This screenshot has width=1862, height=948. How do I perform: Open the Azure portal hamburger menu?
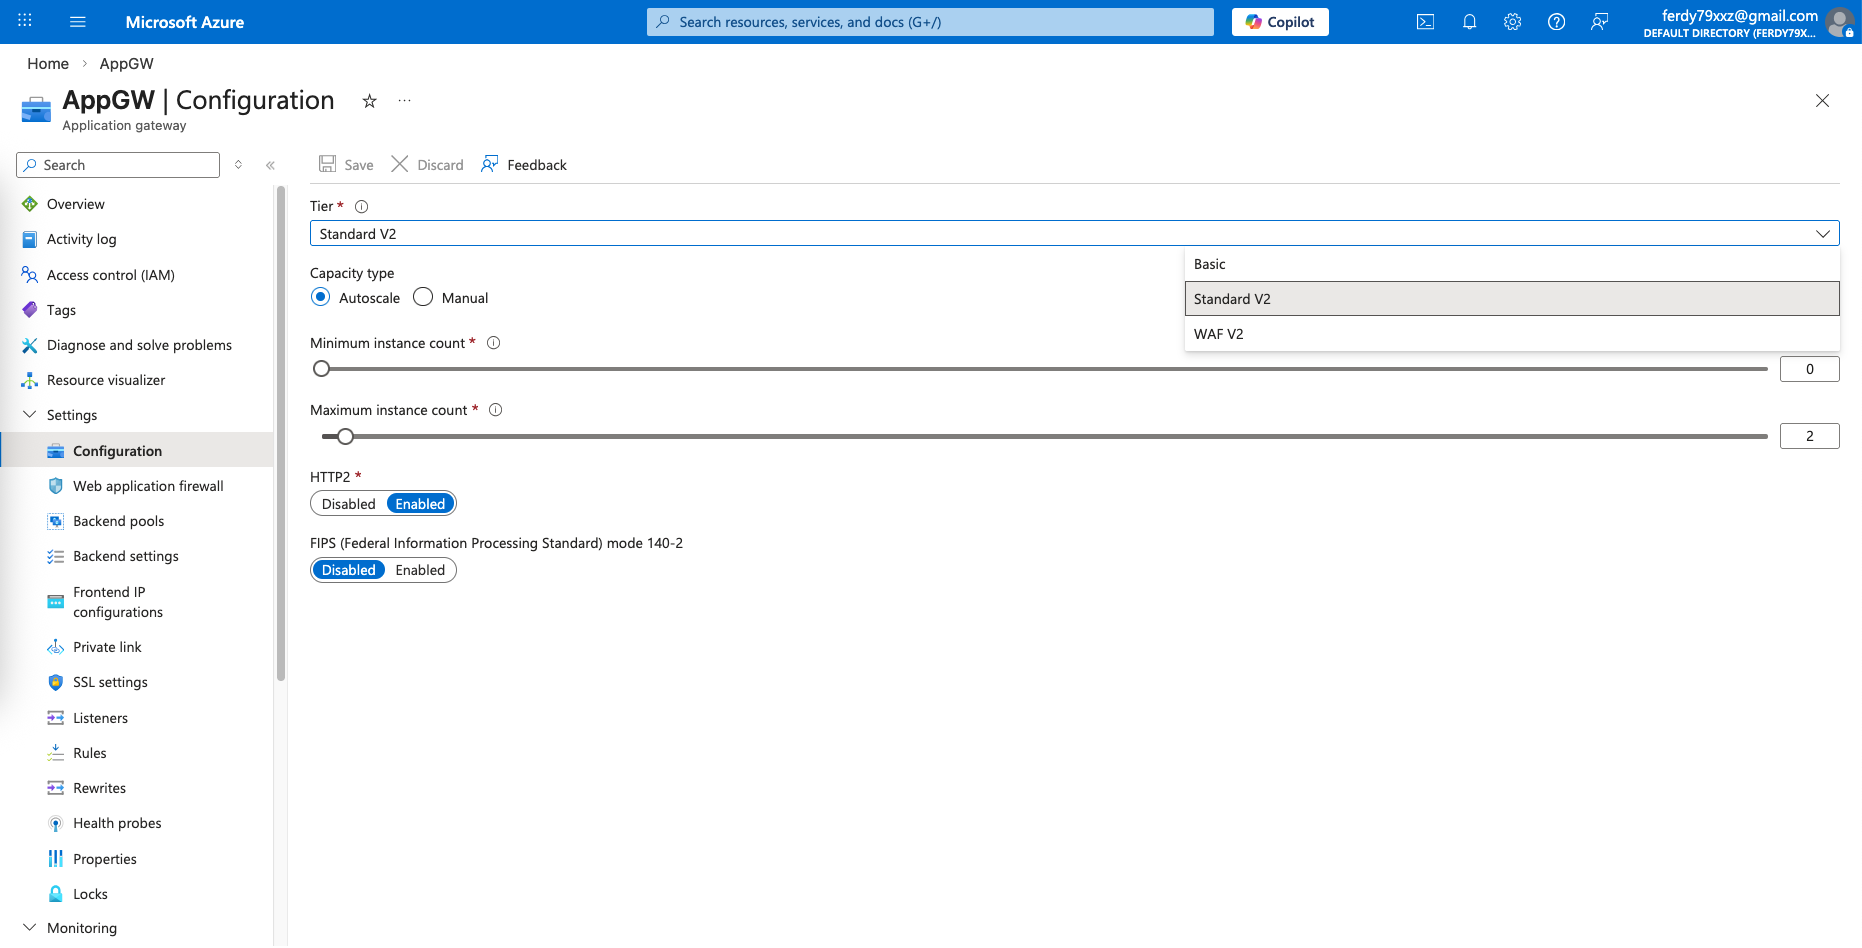pyautogui.click(x=78, y=22)
